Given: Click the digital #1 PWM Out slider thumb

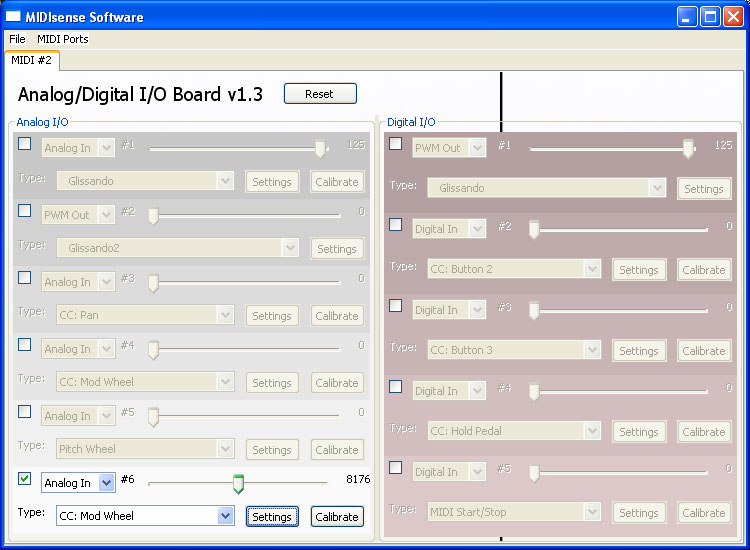Looking at the screenshot, I should 688,149.
